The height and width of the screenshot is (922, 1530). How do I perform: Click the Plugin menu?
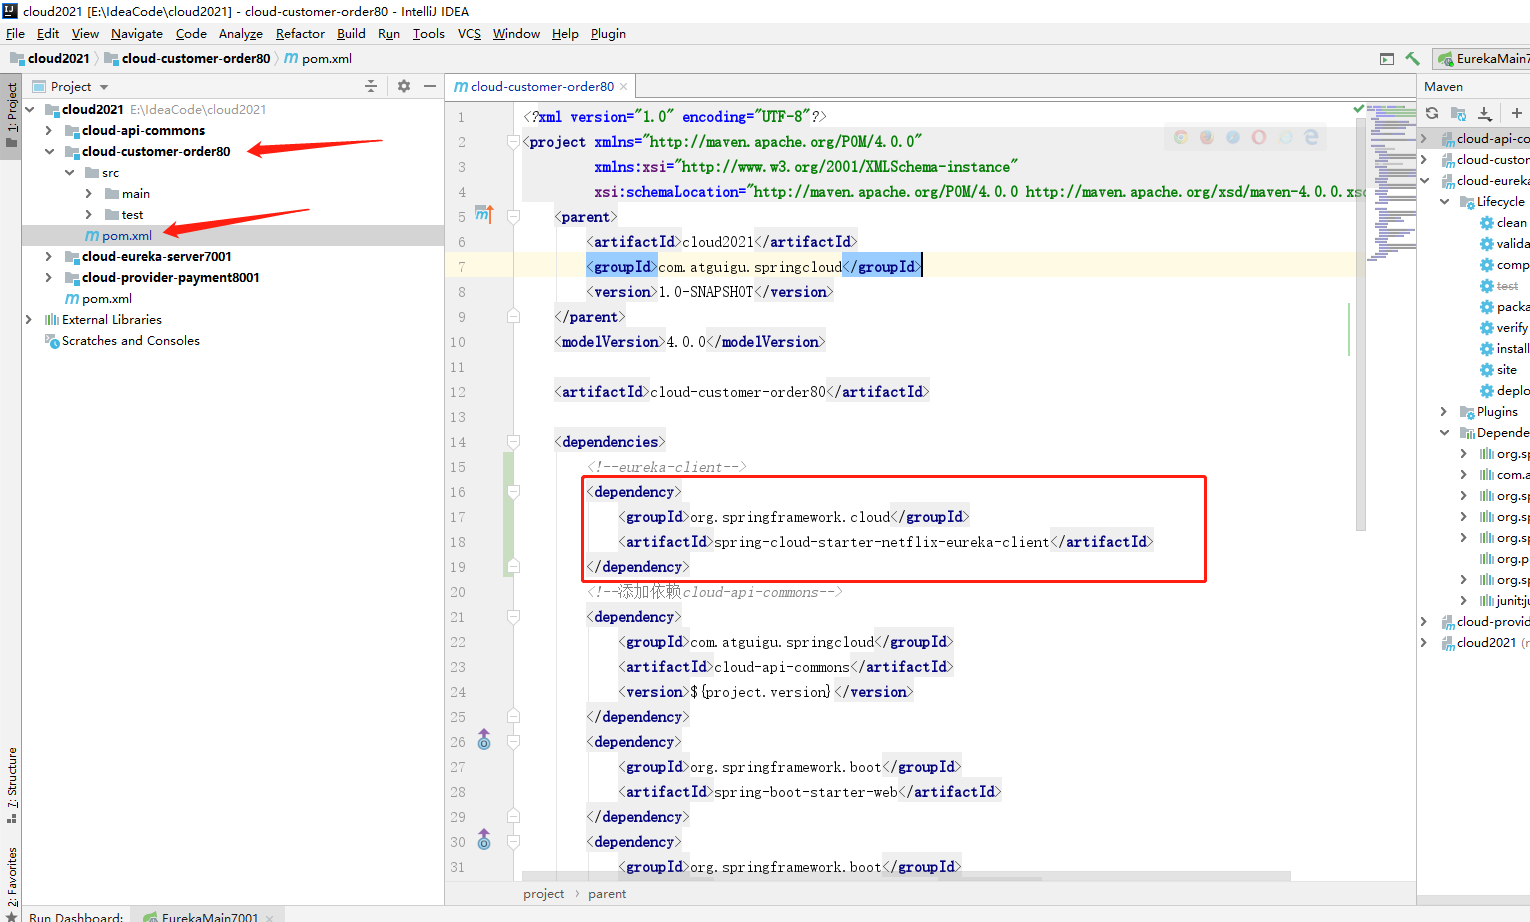(x=608, y=34)
